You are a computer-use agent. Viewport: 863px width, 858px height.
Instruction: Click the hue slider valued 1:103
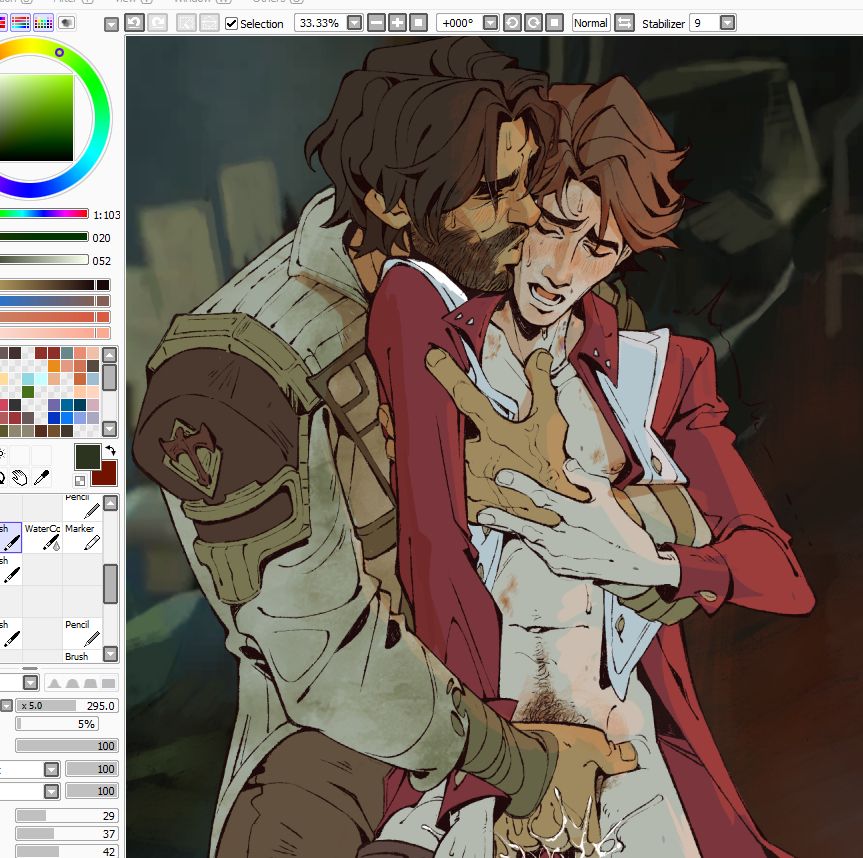(x=44, y=214)
